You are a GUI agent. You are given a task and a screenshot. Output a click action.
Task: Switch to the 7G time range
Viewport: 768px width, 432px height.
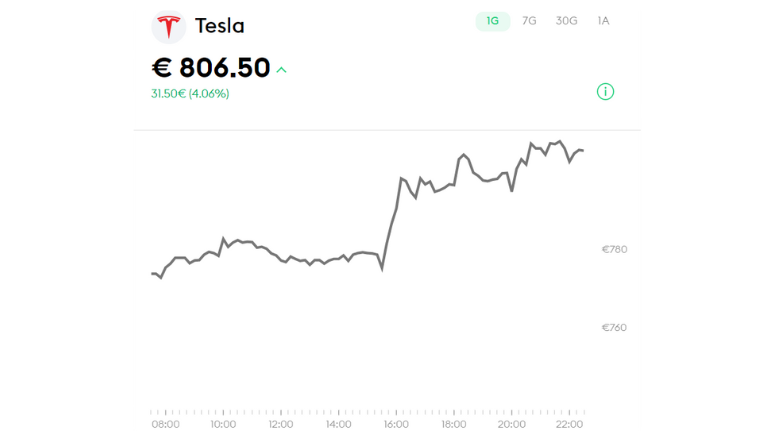(x=529, y=21)
